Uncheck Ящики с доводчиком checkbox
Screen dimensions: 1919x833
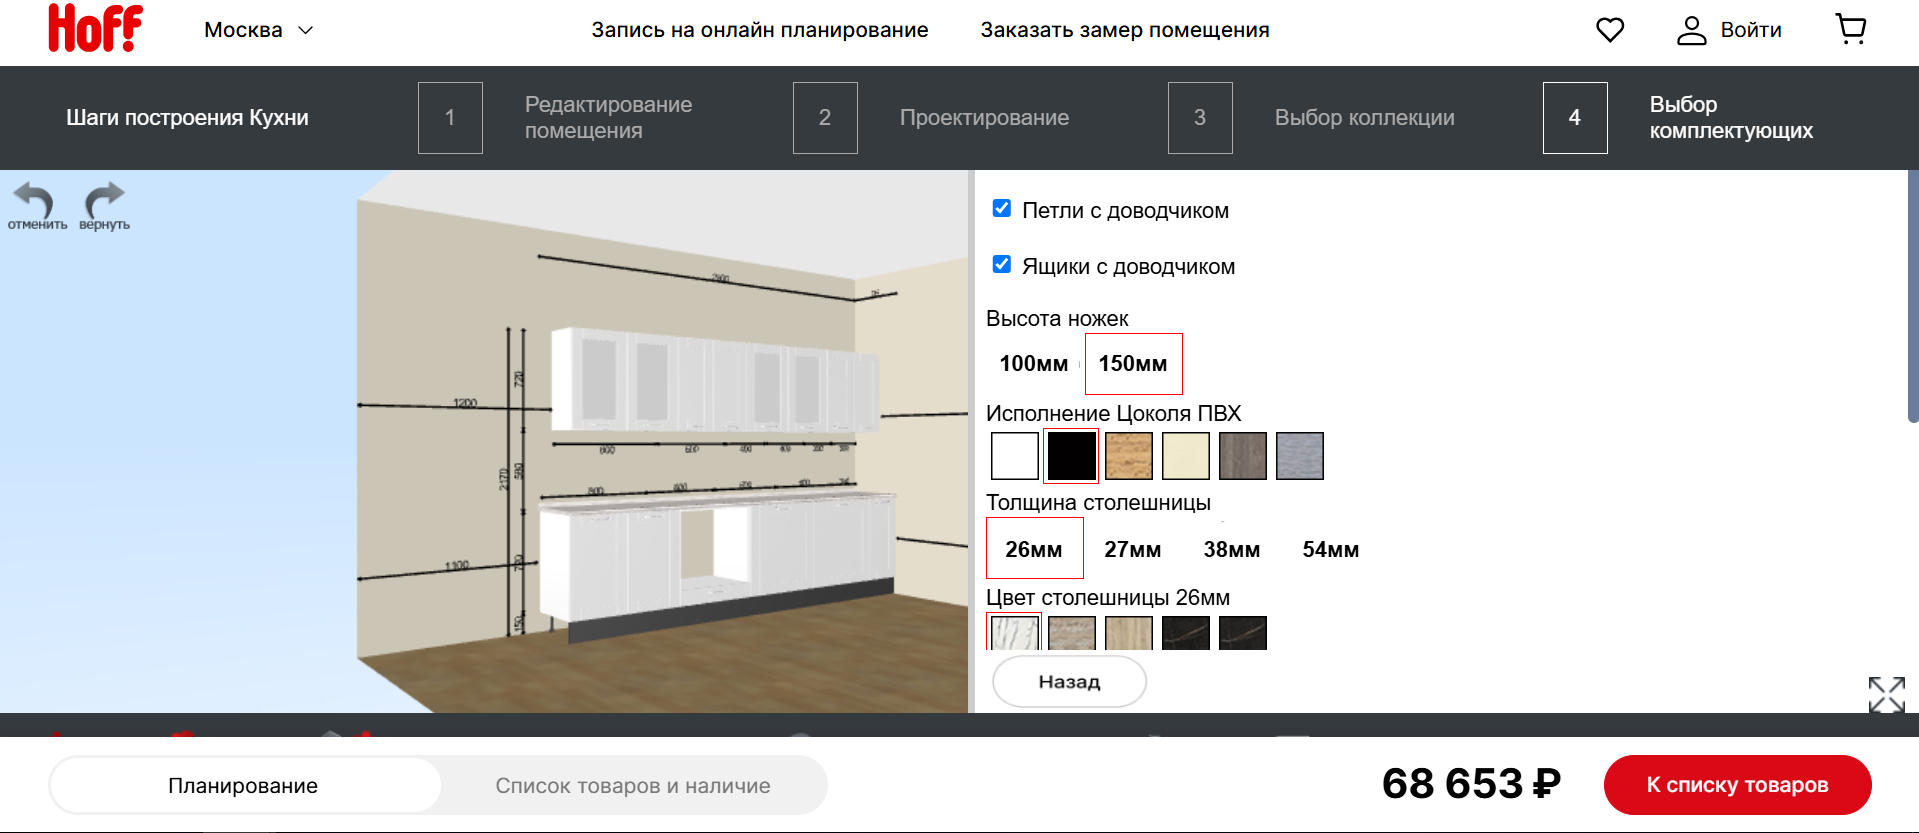coord(1001,264)
